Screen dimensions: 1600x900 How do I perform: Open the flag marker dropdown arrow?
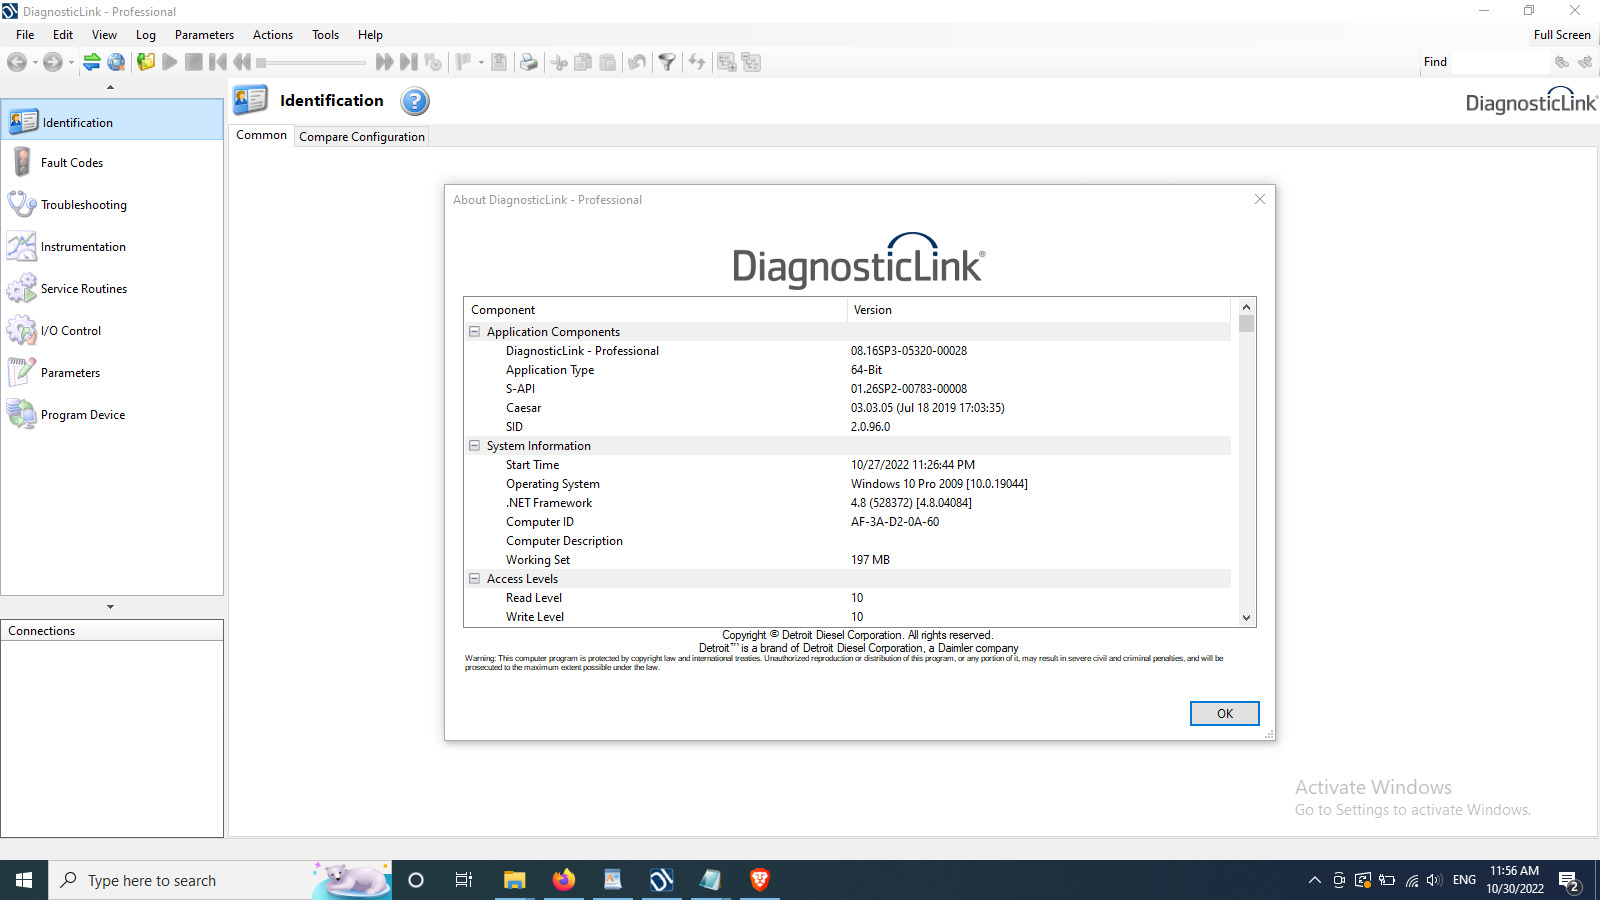[x=481, y=62]
